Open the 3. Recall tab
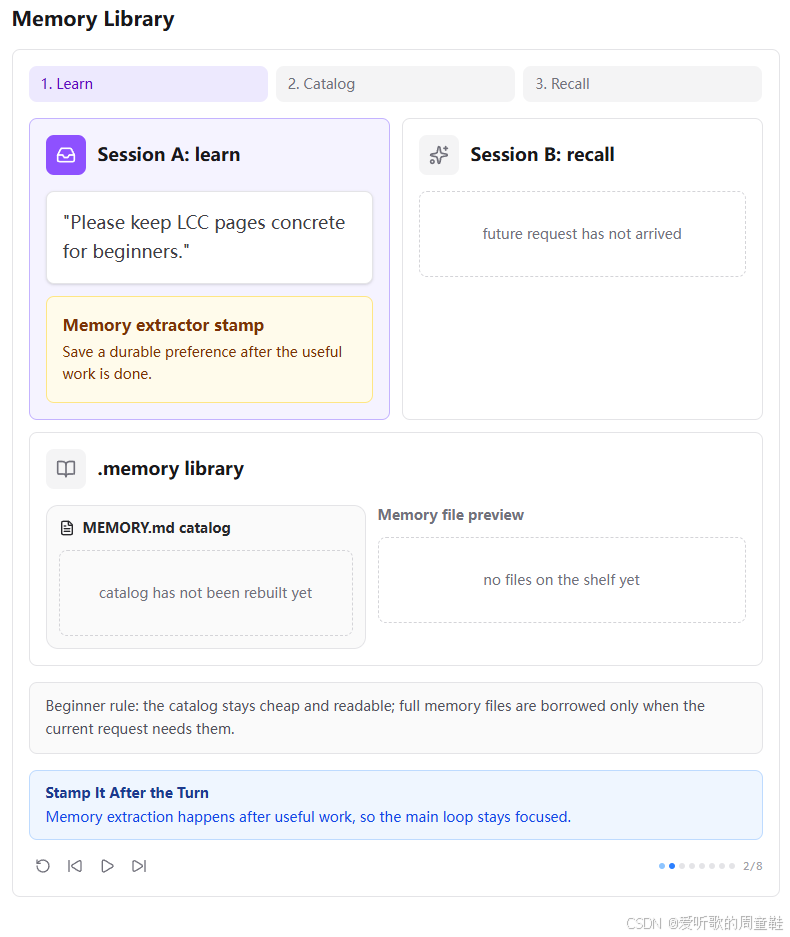790x937 pixels. point(642,84)
